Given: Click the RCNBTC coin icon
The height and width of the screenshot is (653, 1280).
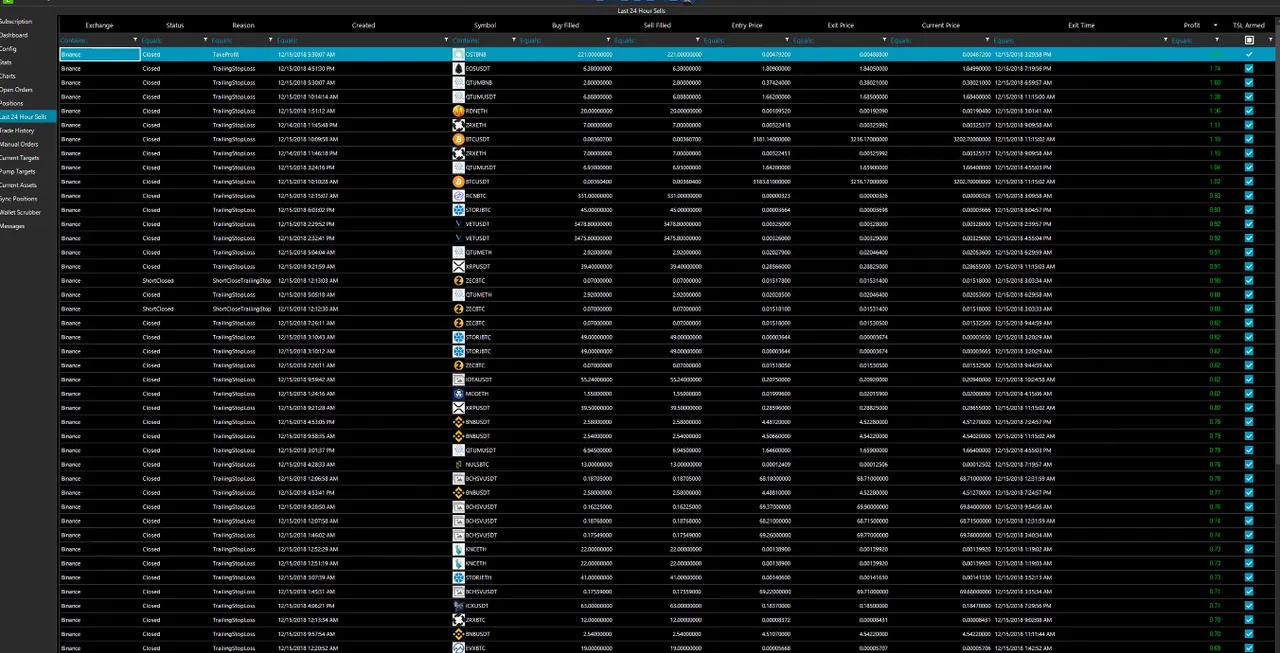Looking at the screenshot, I should (458, 195).
